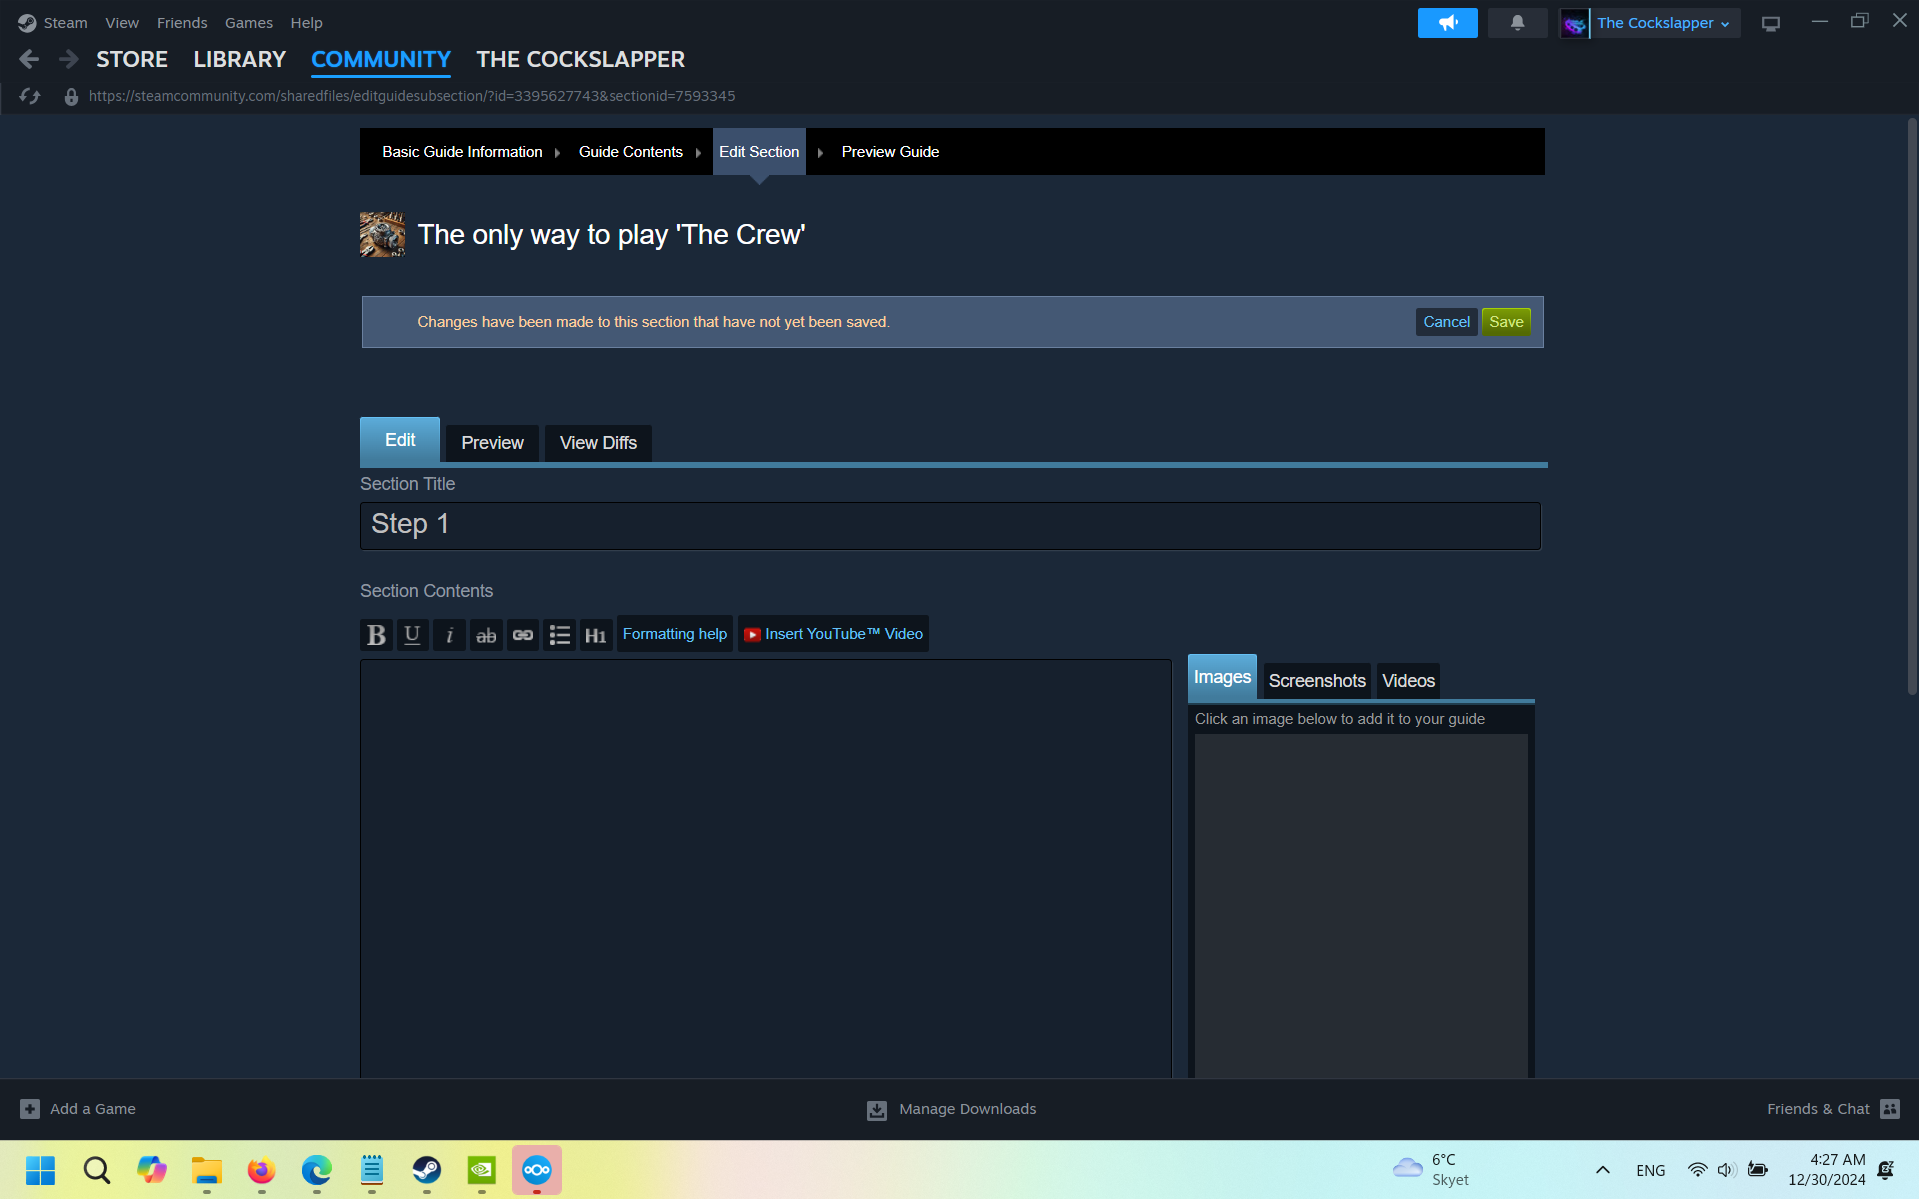Go to the LIBRARY section
Screen dimensions: 1919x1199
coord(240,59)
